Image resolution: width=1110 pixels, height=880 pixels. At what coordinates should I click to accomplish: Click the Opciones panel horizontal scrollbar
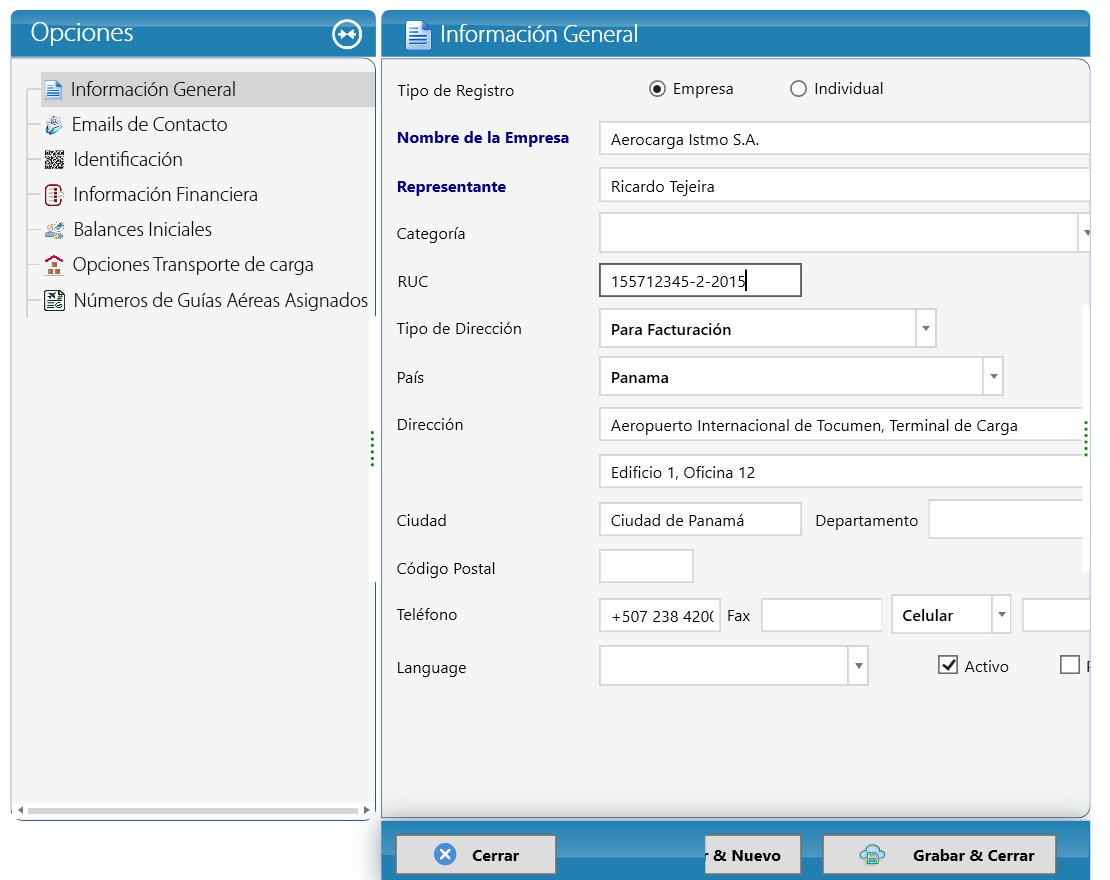pyautogui.click(x=193, y=810)
